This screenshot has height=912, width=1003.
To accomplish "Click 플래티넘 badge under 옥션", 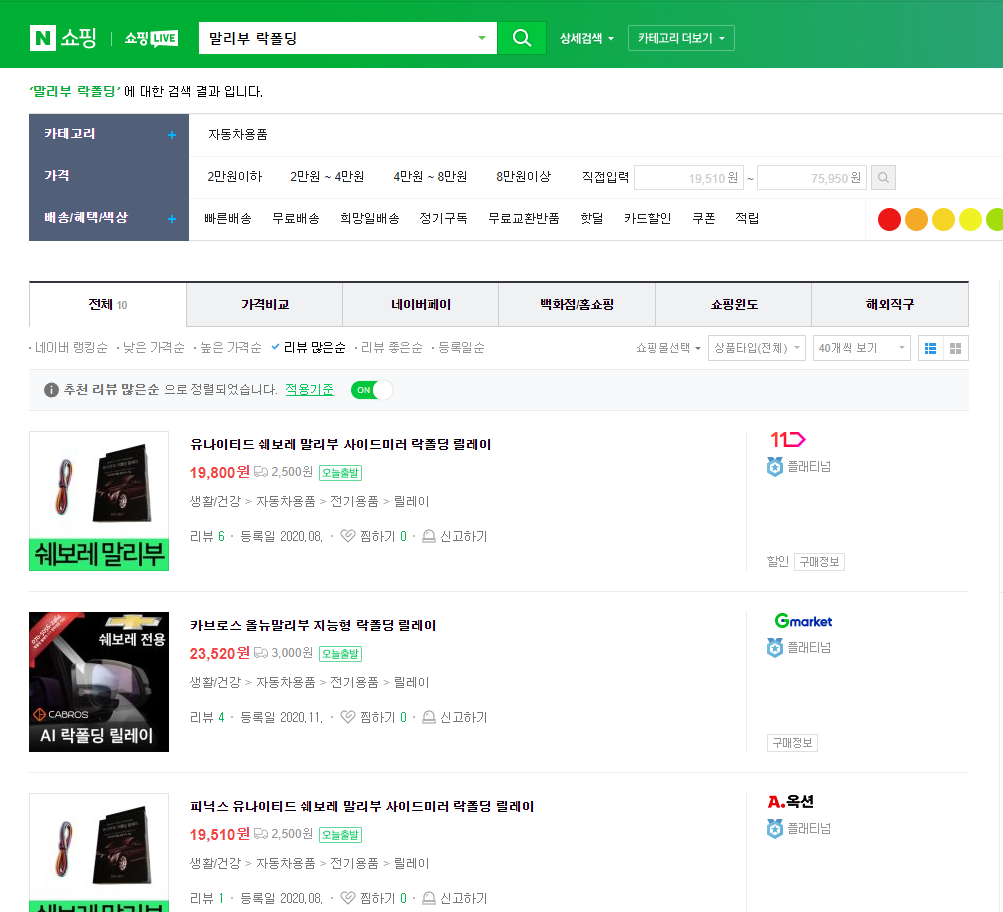I will 798,828.
